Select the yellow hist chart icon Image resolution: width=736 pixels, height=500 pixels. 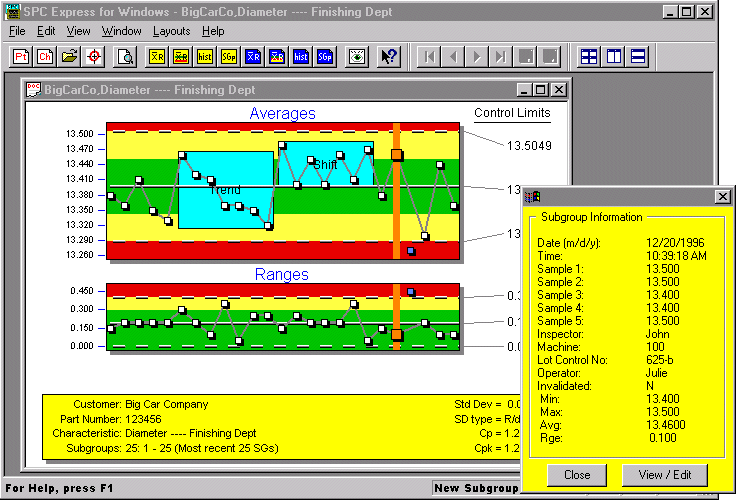coord(205,57)
